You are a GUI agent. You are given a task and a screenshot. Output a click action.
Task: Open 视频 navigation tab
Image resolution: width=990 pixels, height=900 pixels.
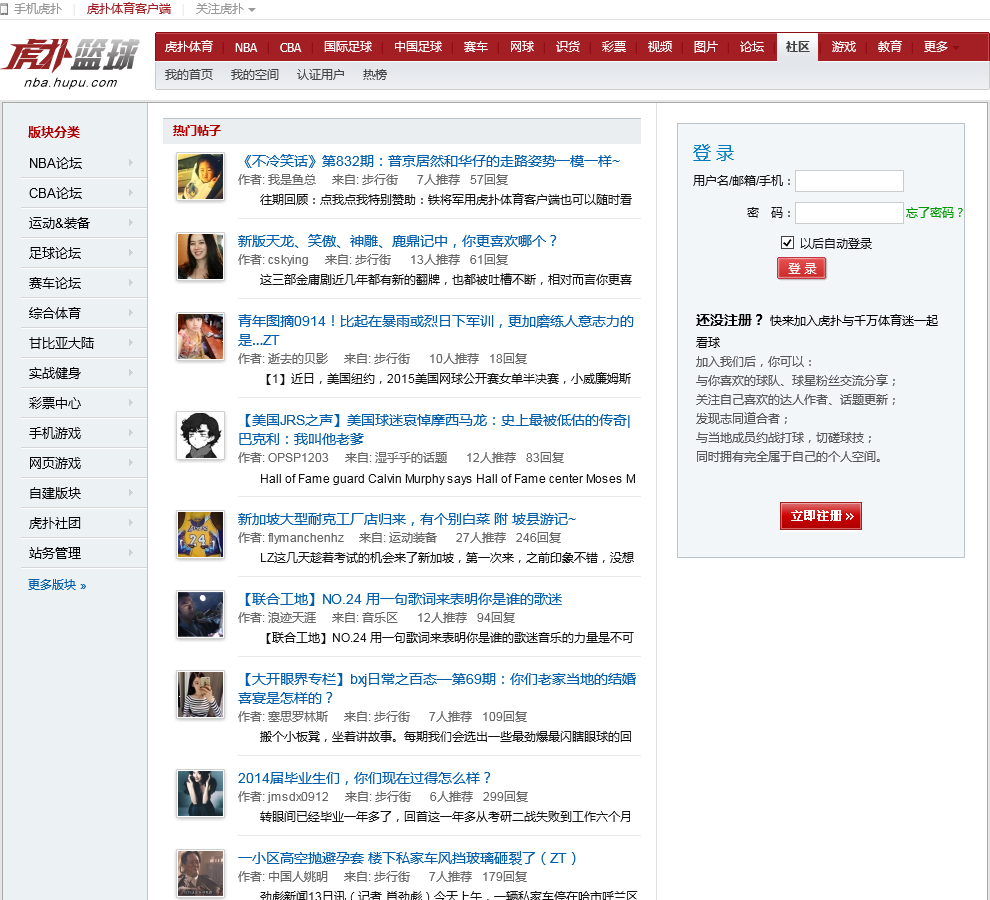tap(660, 47)
